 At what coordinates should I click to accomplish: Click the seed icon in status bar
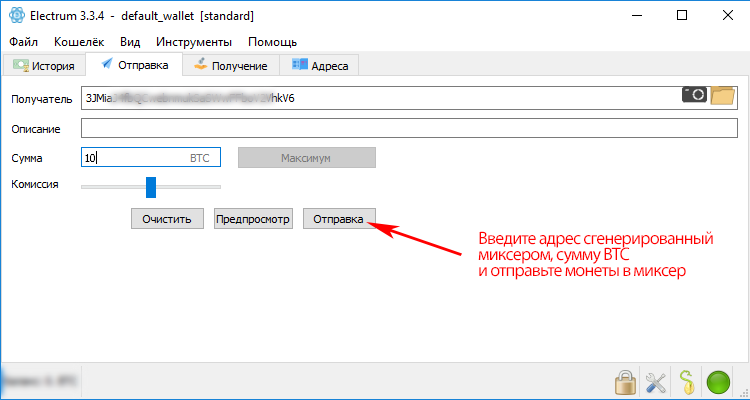[687, 381]
